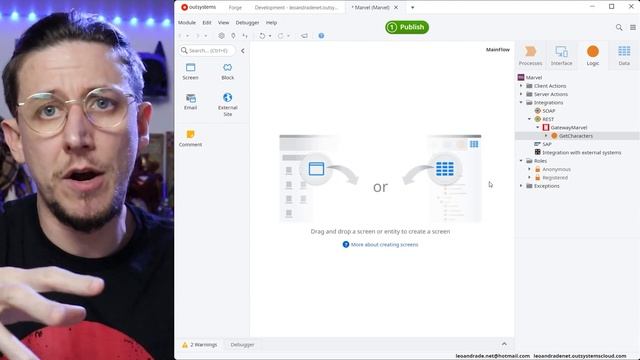Close the Marvel module tab

click(396, 7)
